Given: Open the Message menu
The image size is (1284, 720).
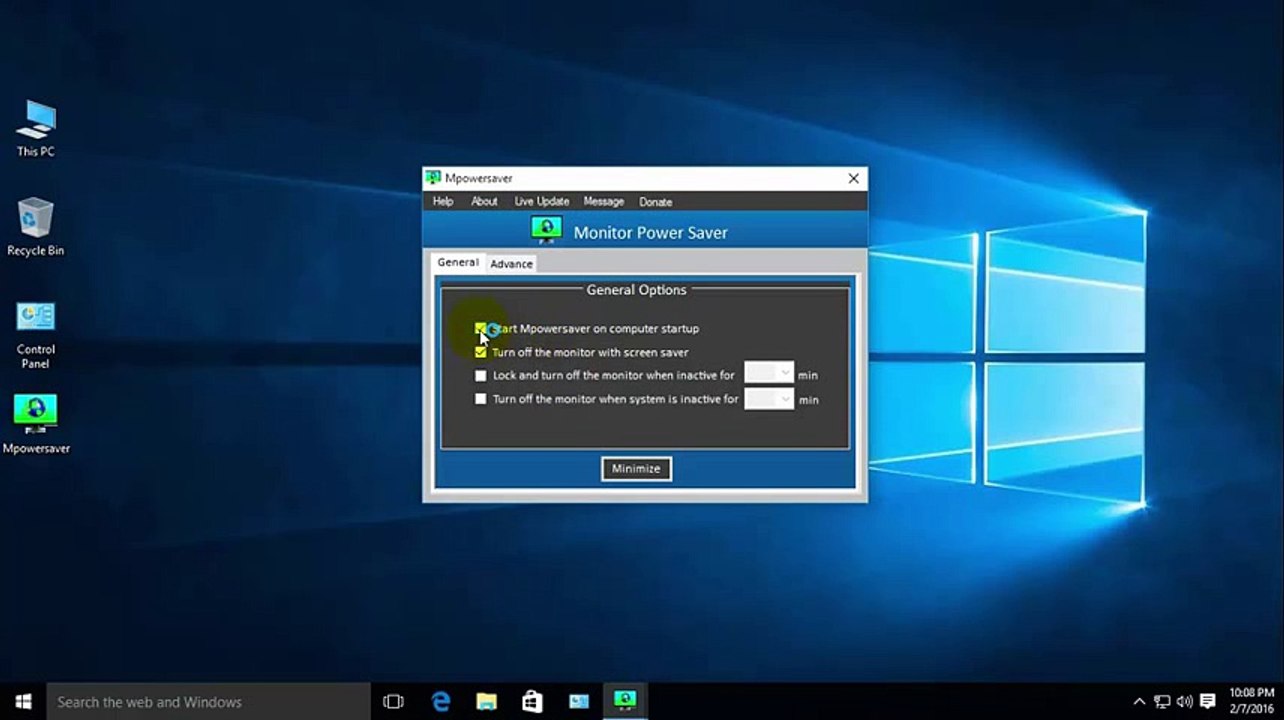Looking at the screenshot, I should (x=603, y=201).
